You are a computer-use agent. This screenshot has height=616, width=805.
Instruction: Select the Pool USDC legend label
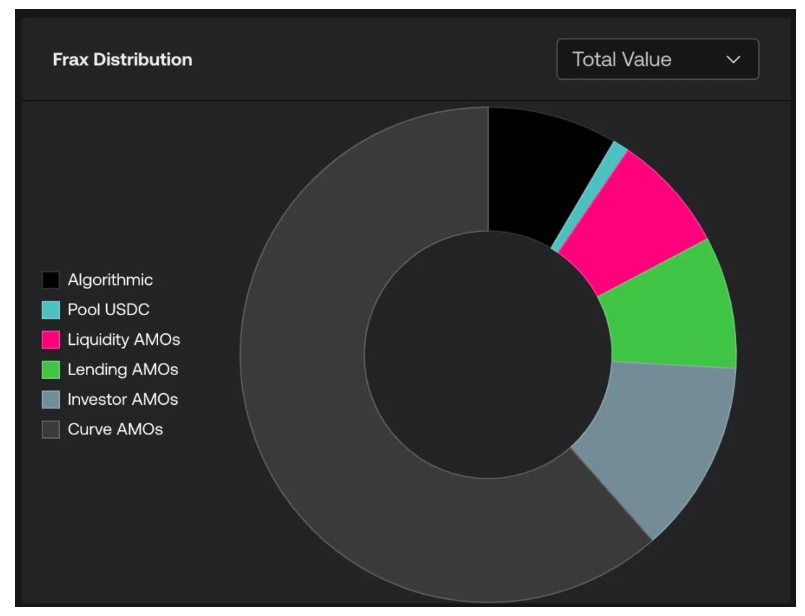coord(108,310)
